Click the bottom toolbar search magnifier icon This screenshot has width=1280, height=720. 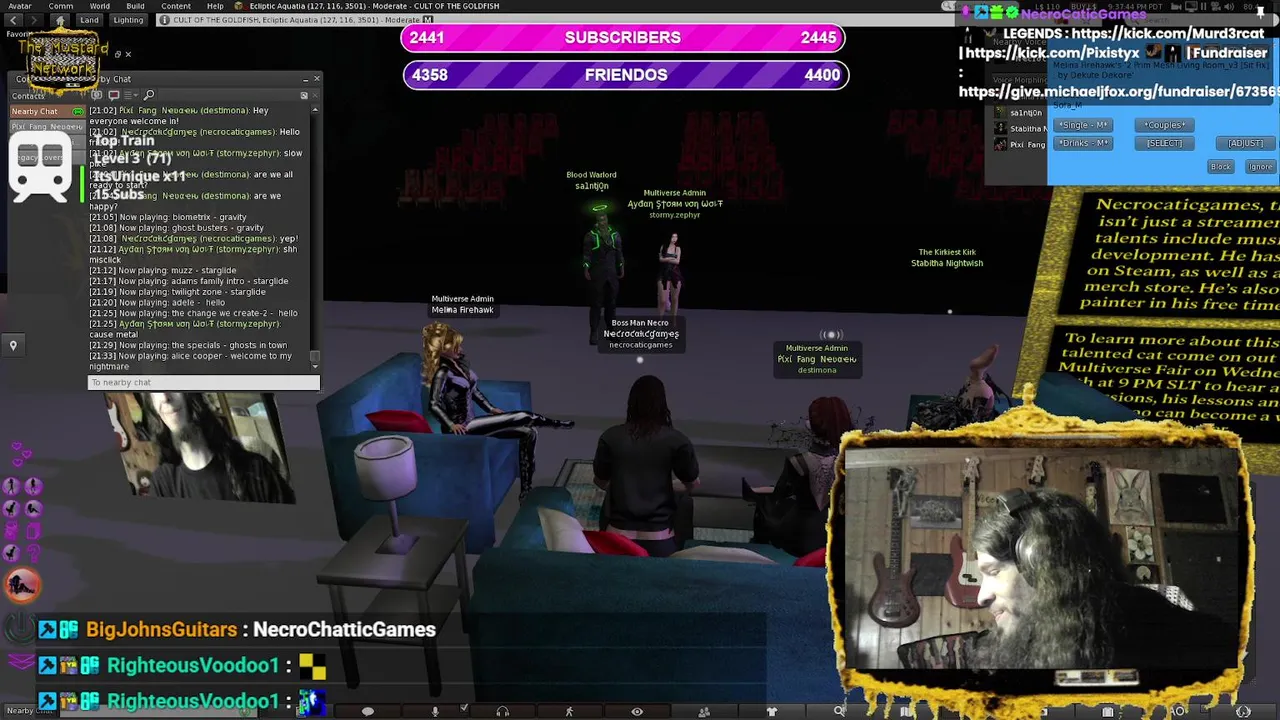click(839, 711)
